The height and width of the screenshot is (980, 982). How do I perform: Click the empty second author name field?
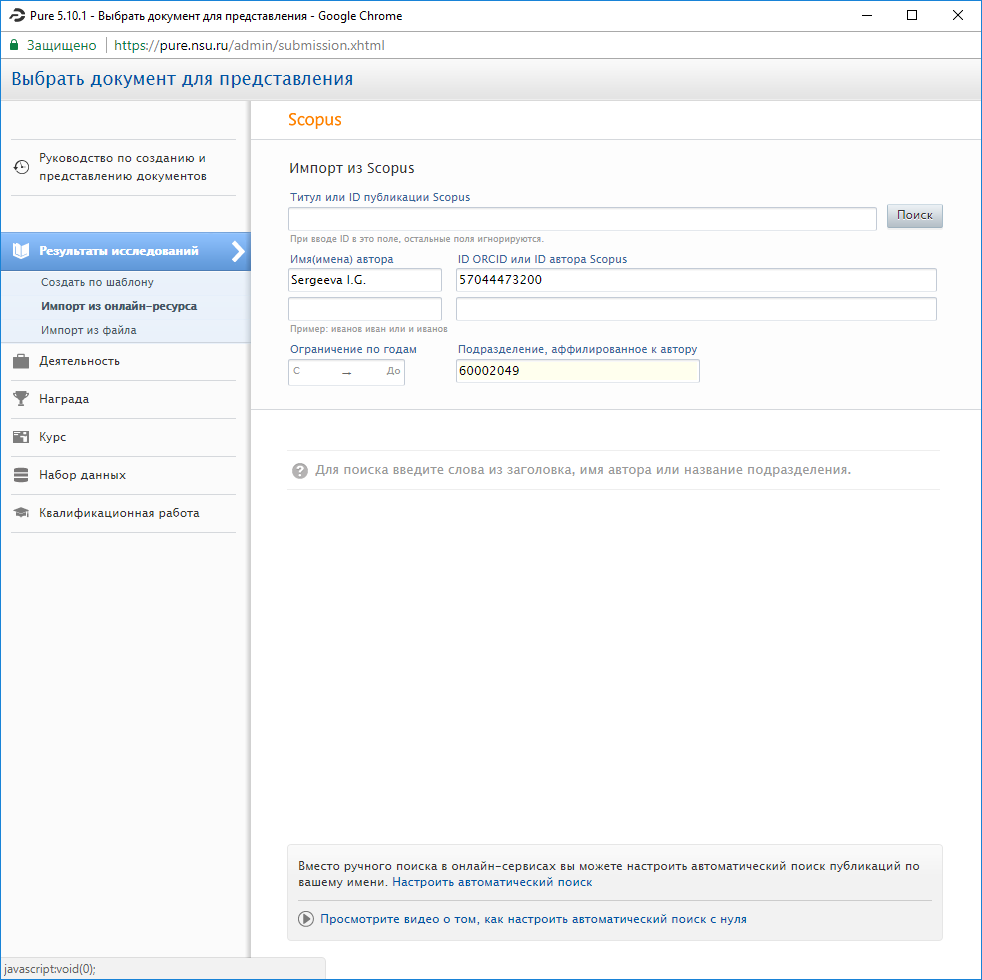coord(364,309)
